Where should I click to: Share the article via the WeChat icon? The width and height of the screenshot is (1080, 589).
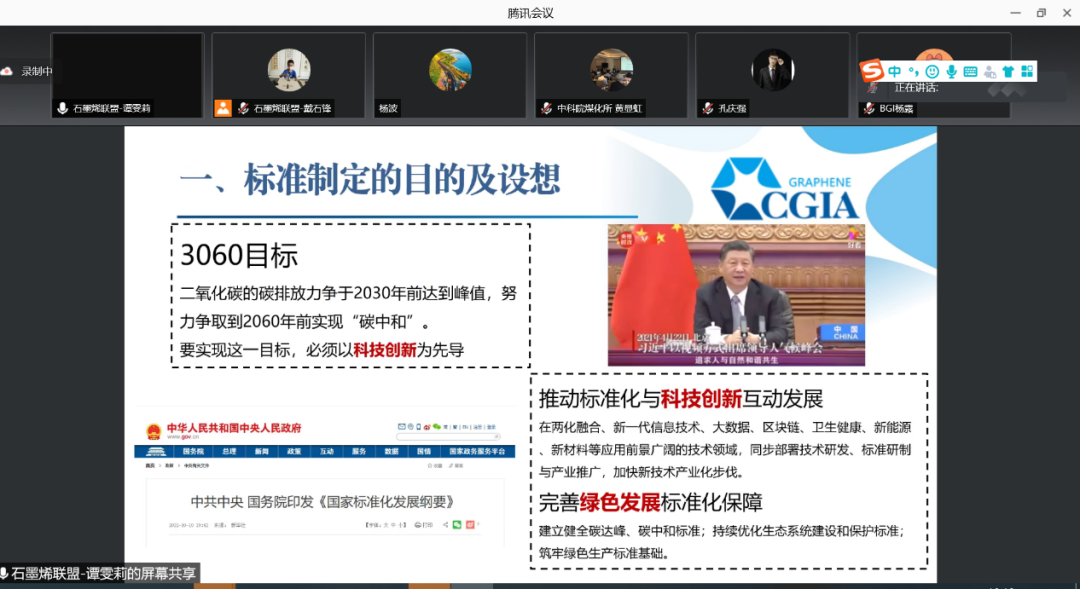tap(456, 523)
